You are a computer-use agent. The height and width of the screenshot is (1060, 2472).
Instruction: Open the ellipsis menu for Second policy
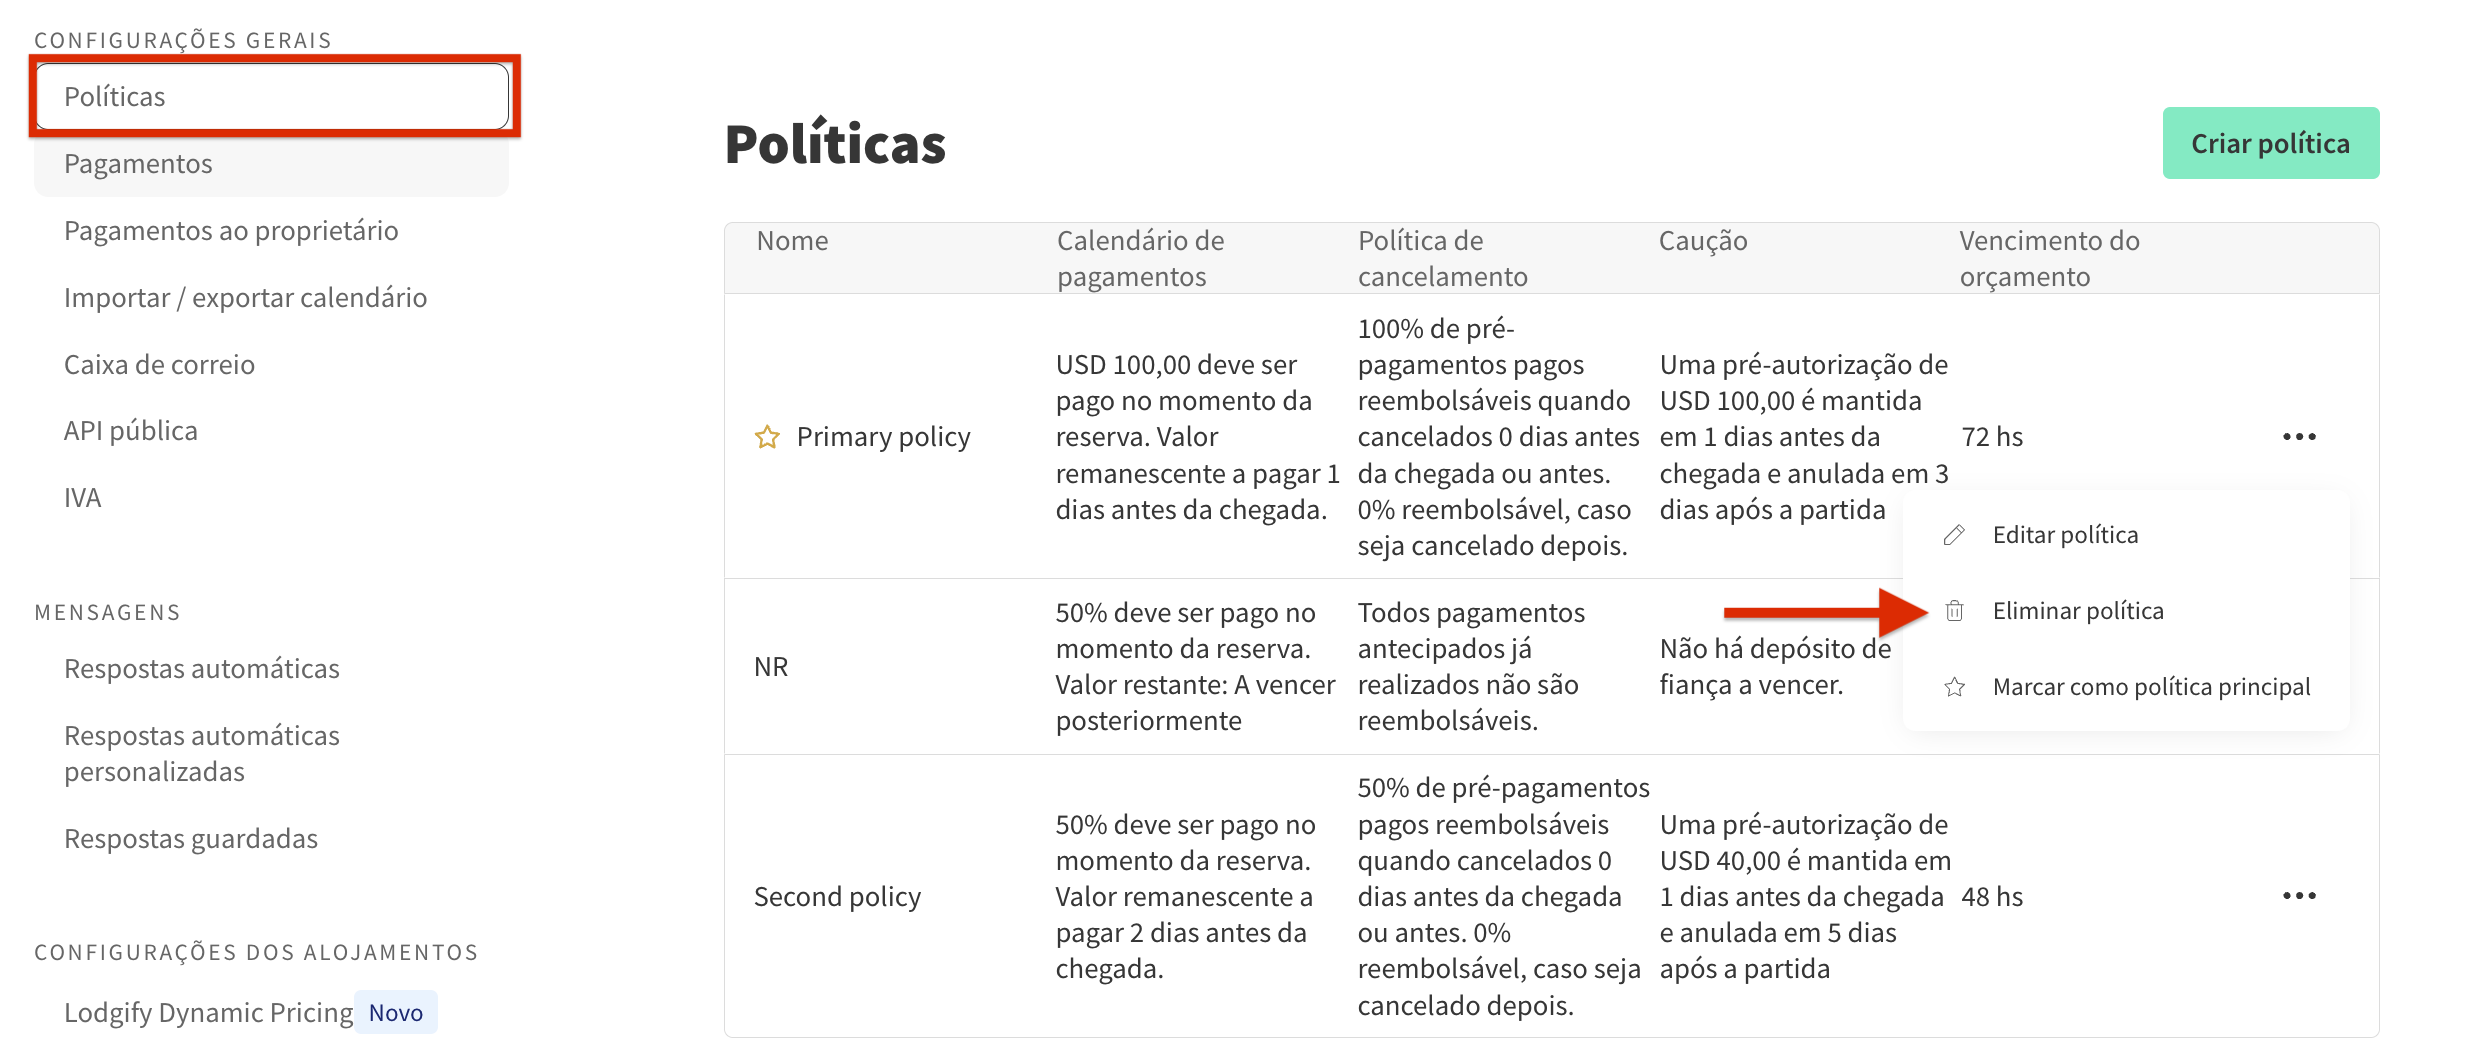[2300, 896]
